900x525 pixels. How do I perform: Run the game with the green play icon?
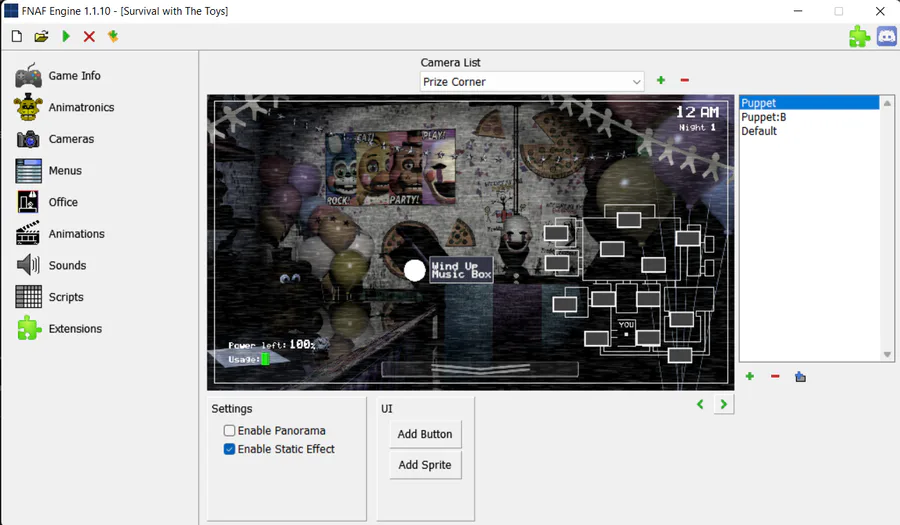coord(66,37)
